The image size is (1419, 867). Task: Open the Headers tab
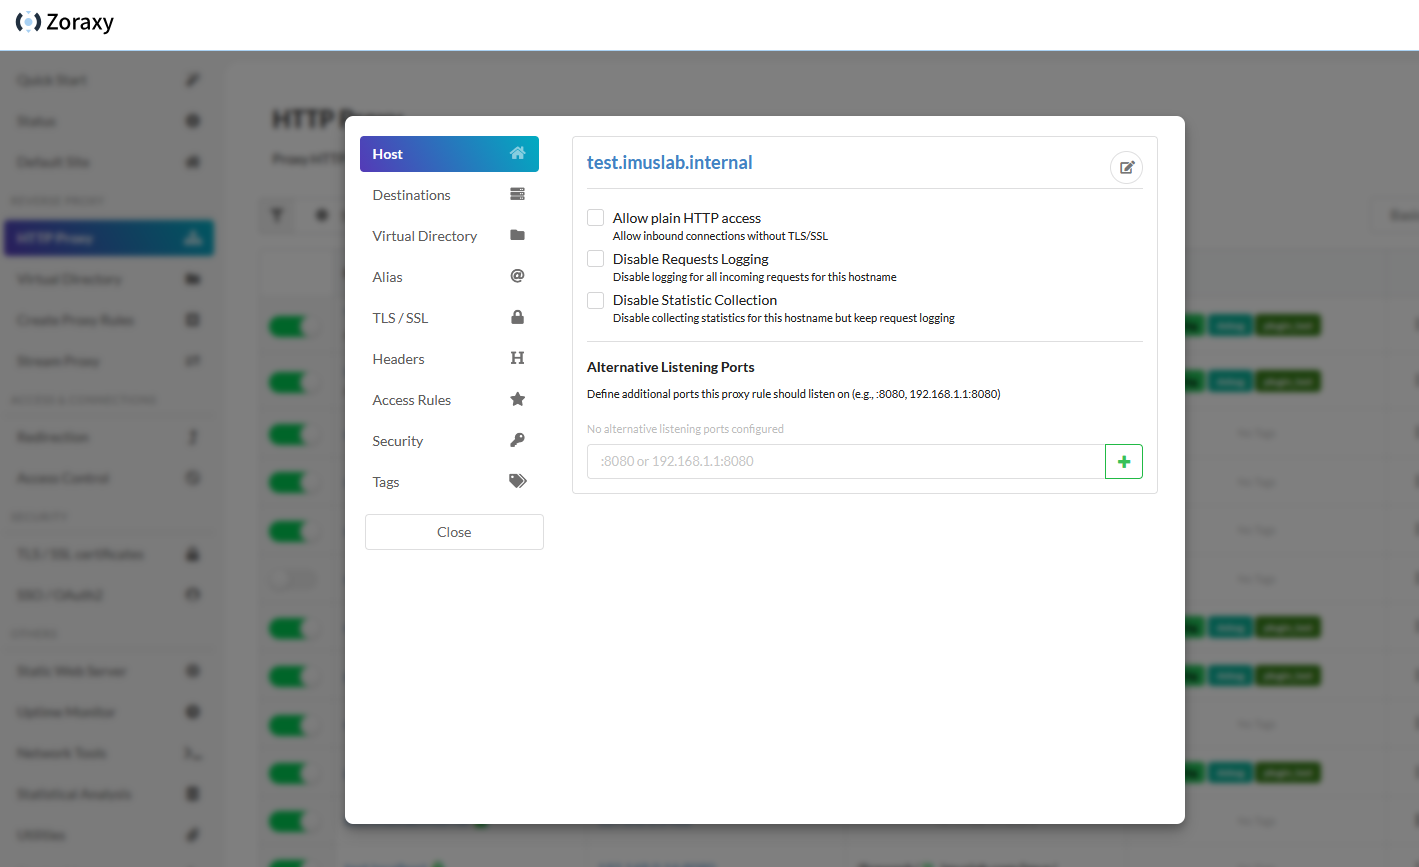(x=449, y=359)
